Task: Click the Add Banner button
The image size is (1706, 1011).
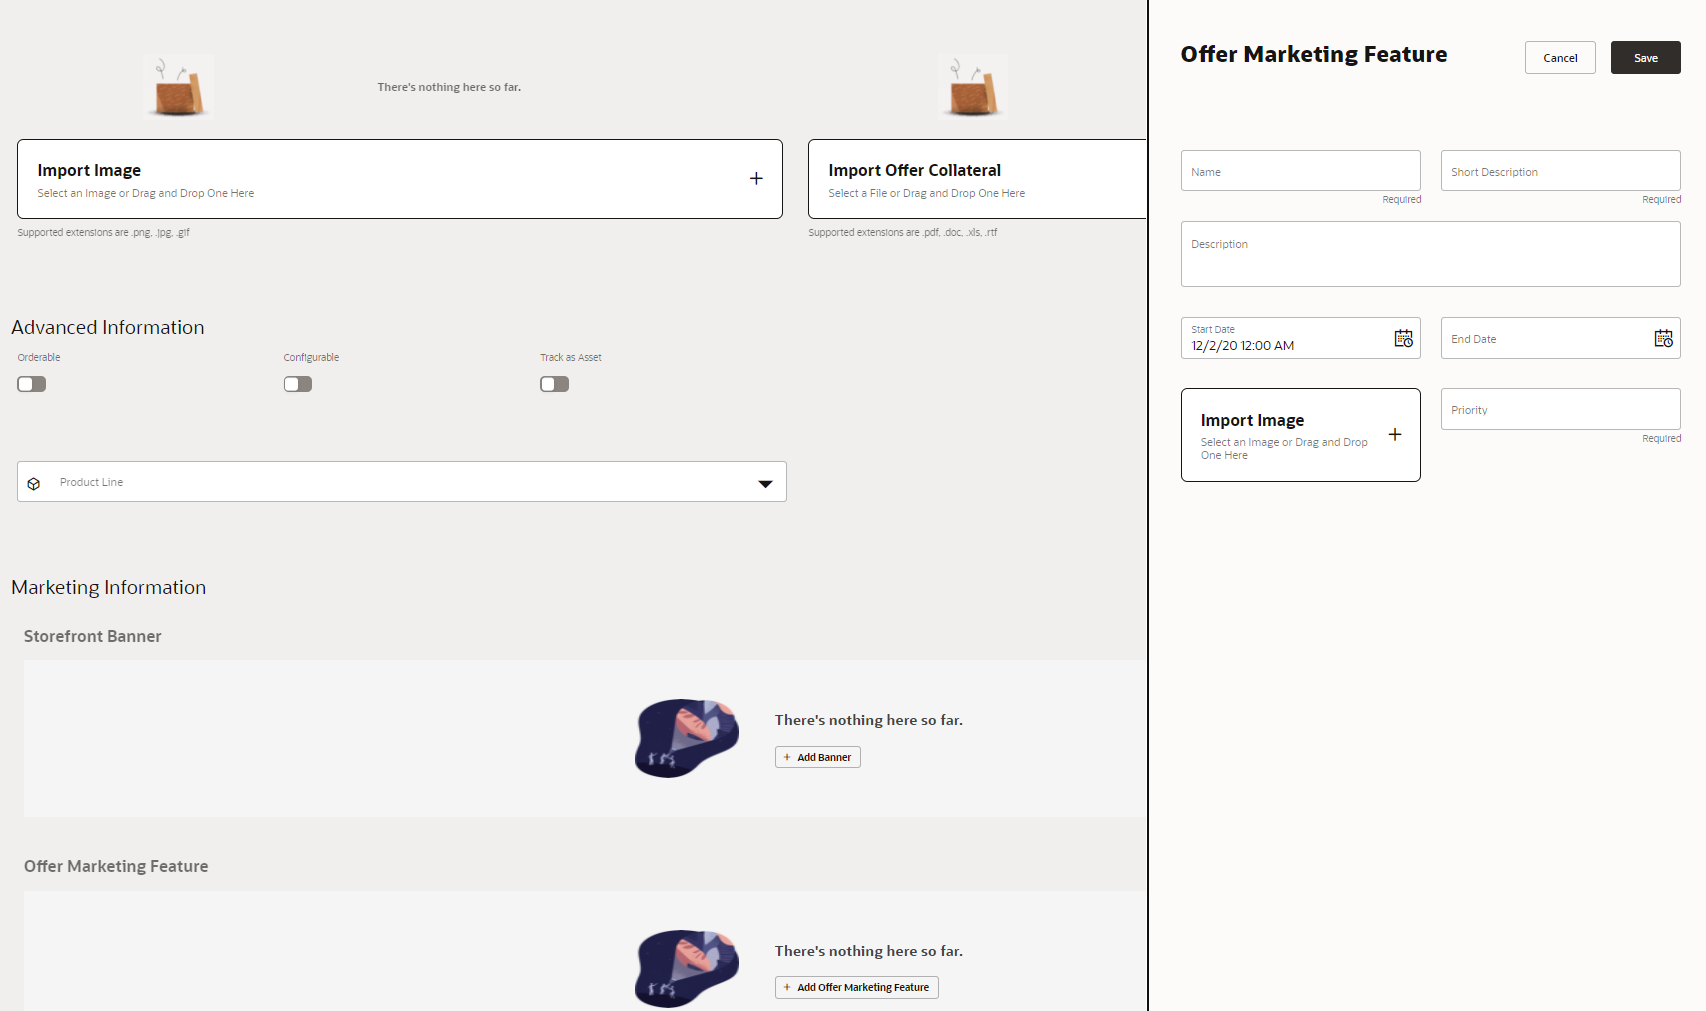Action: 817,757
